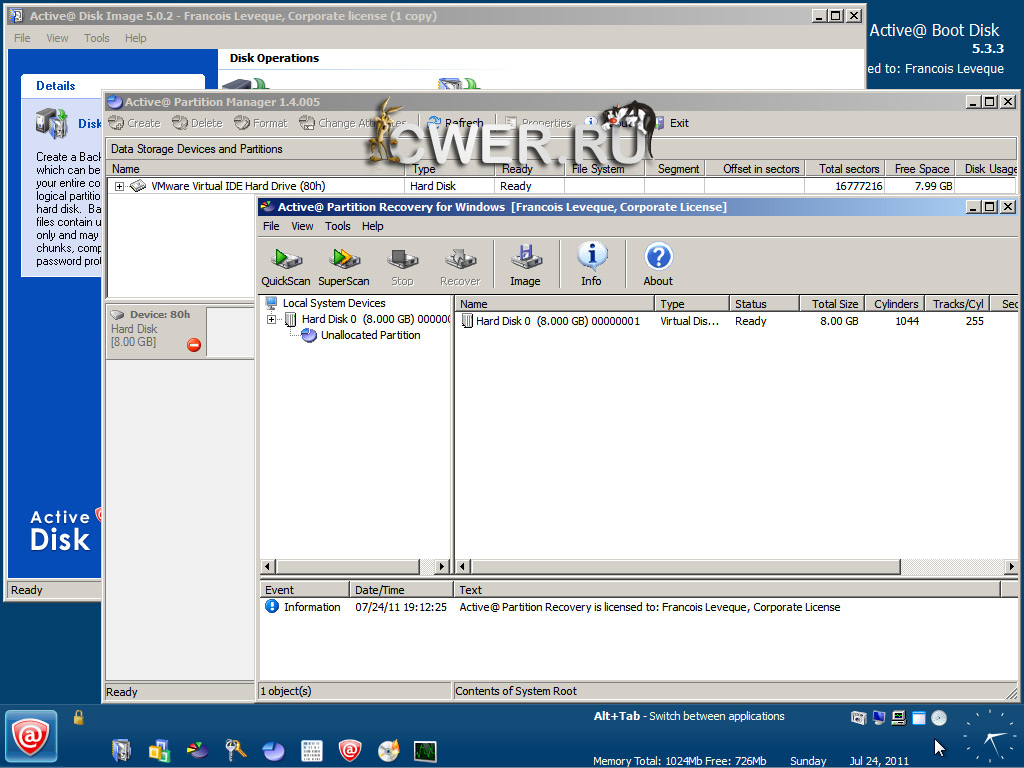Click Exit in Partition Manager toolbar
The image size is (1024, 768).
point(669,123)
